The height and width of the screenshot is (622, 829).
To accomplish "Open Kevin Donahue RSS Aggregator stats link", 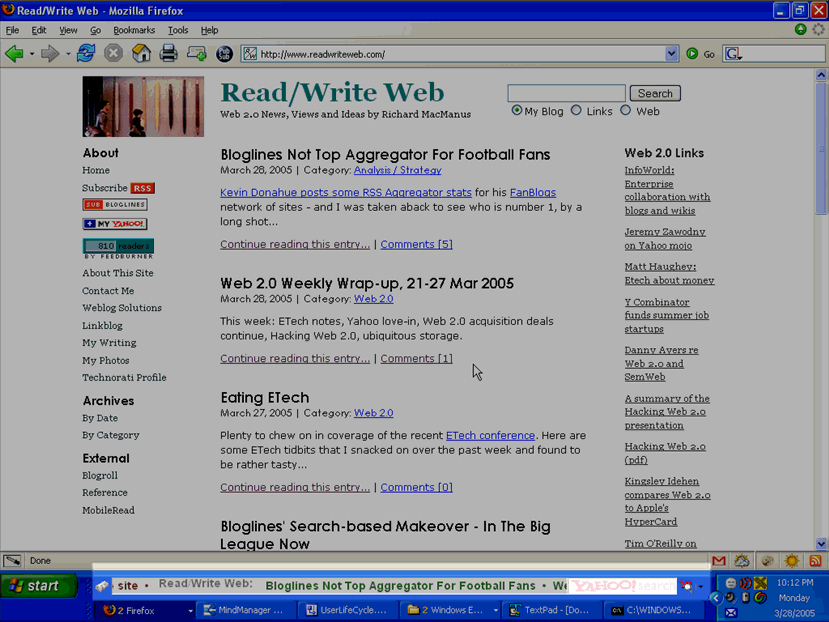I will click(x=346, y=193).
